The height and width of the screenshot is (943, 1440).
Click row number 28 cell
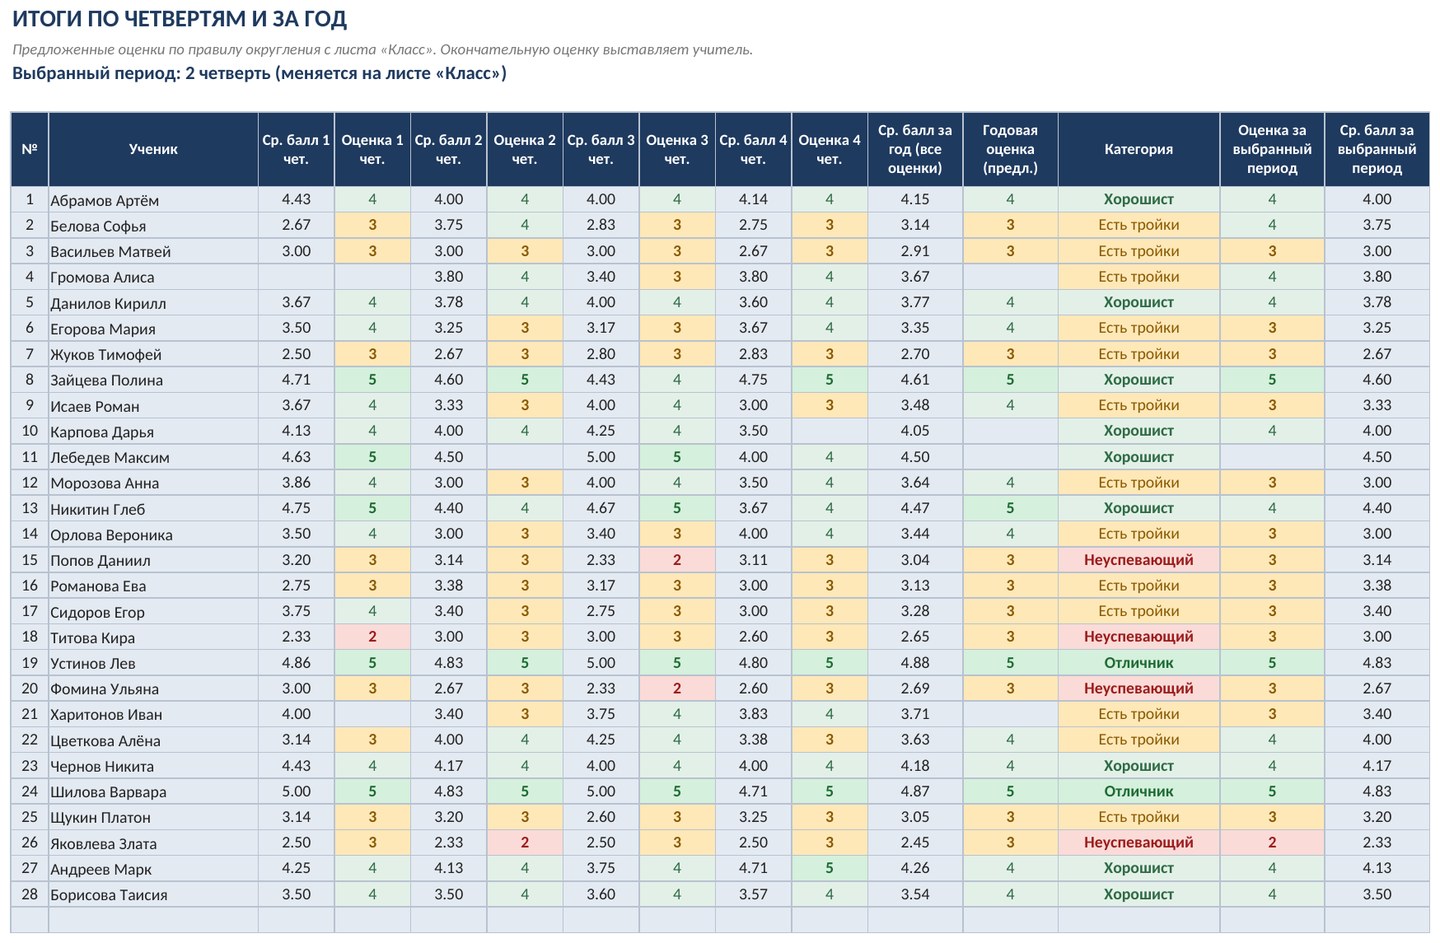point(29,894)
